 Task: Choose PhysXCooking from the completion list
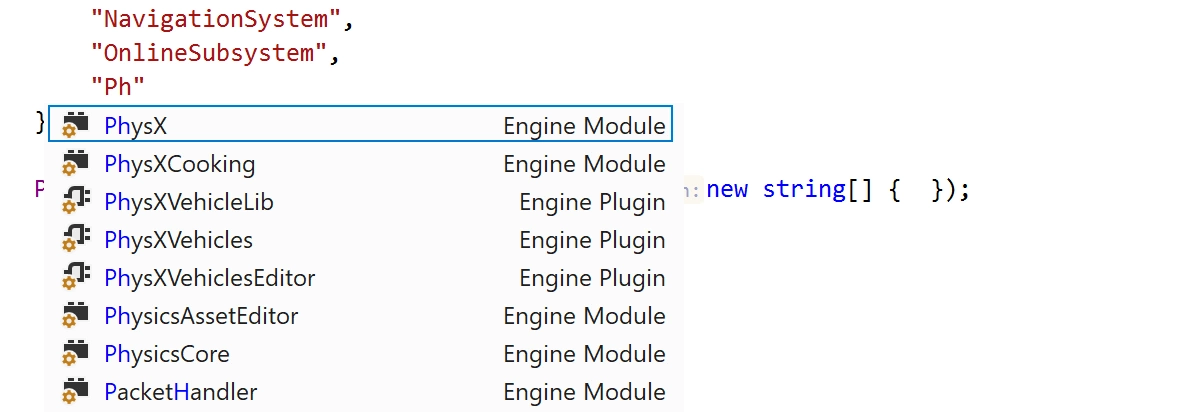pyautogui.click(x=359, y=163)
